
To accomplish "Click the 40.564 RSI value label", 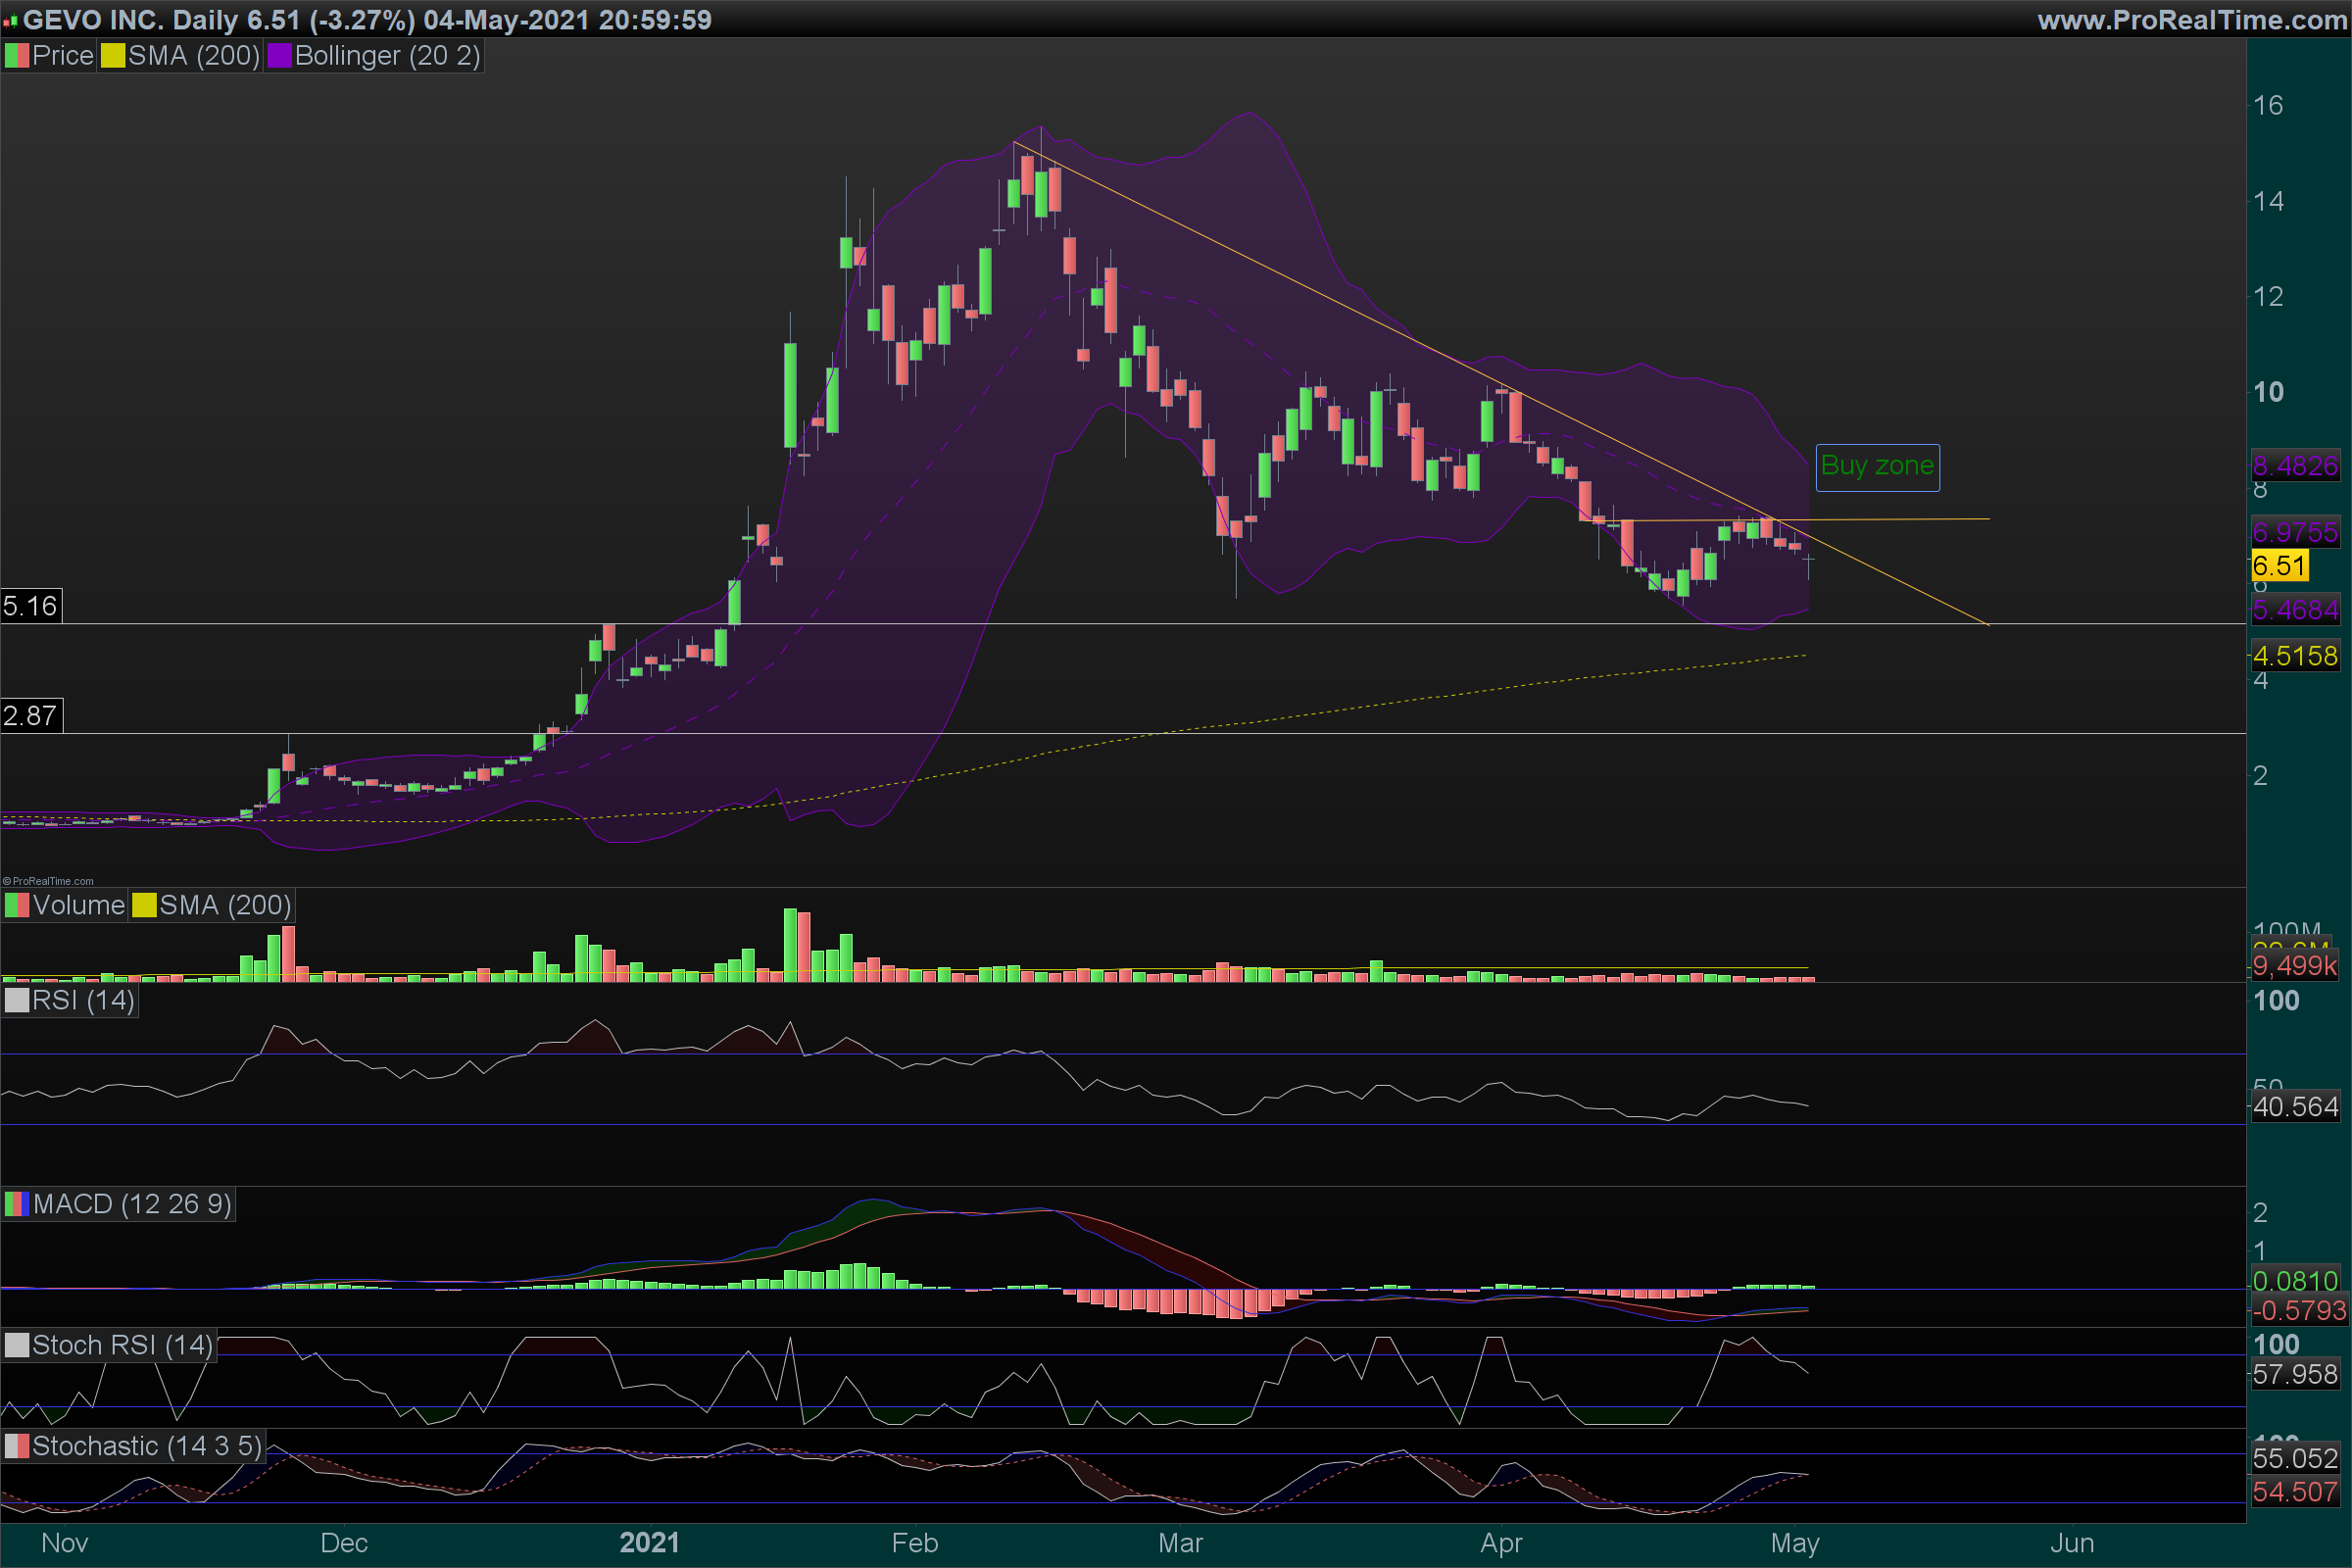I will coord(2295,1107).
